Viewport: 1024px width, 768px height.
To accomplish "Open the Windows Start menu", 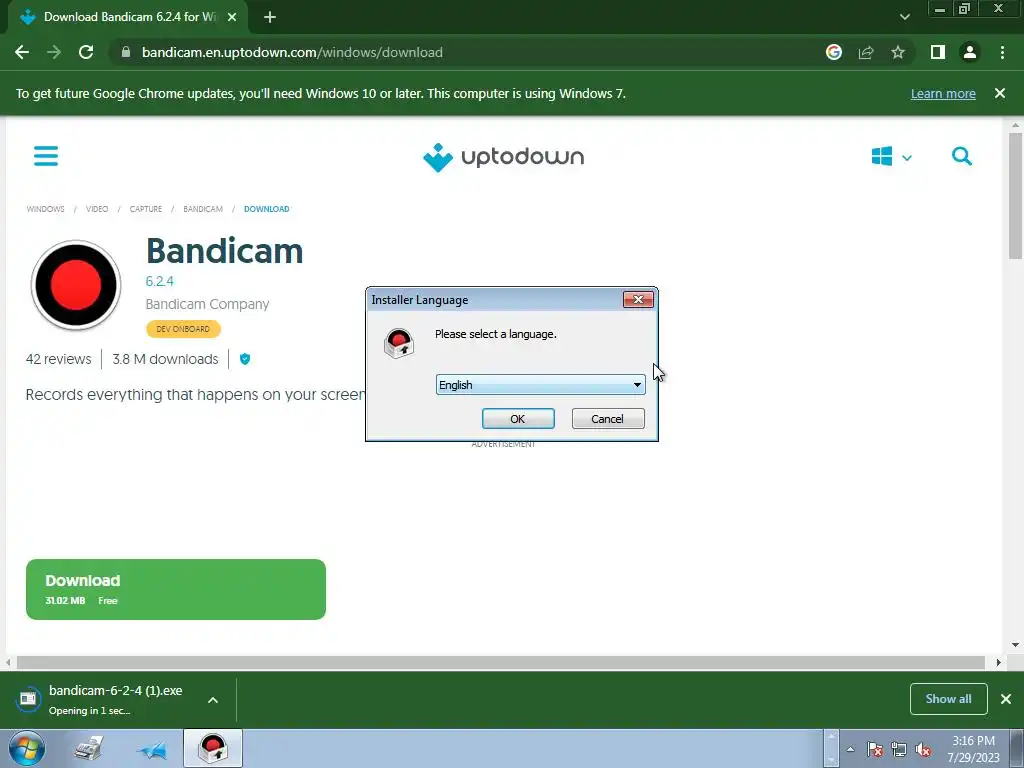I will point(27,748).
